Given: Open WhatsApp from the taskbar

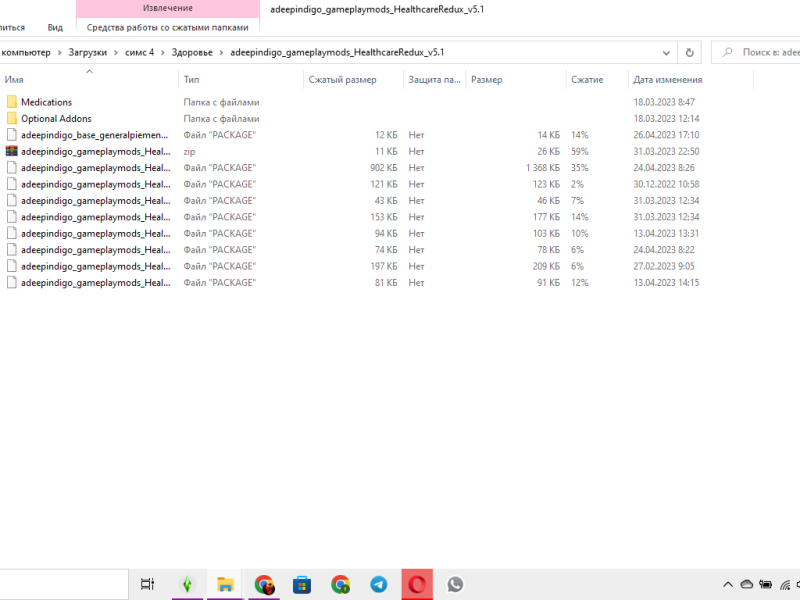Looking at the screenshot, I should 455,584.
